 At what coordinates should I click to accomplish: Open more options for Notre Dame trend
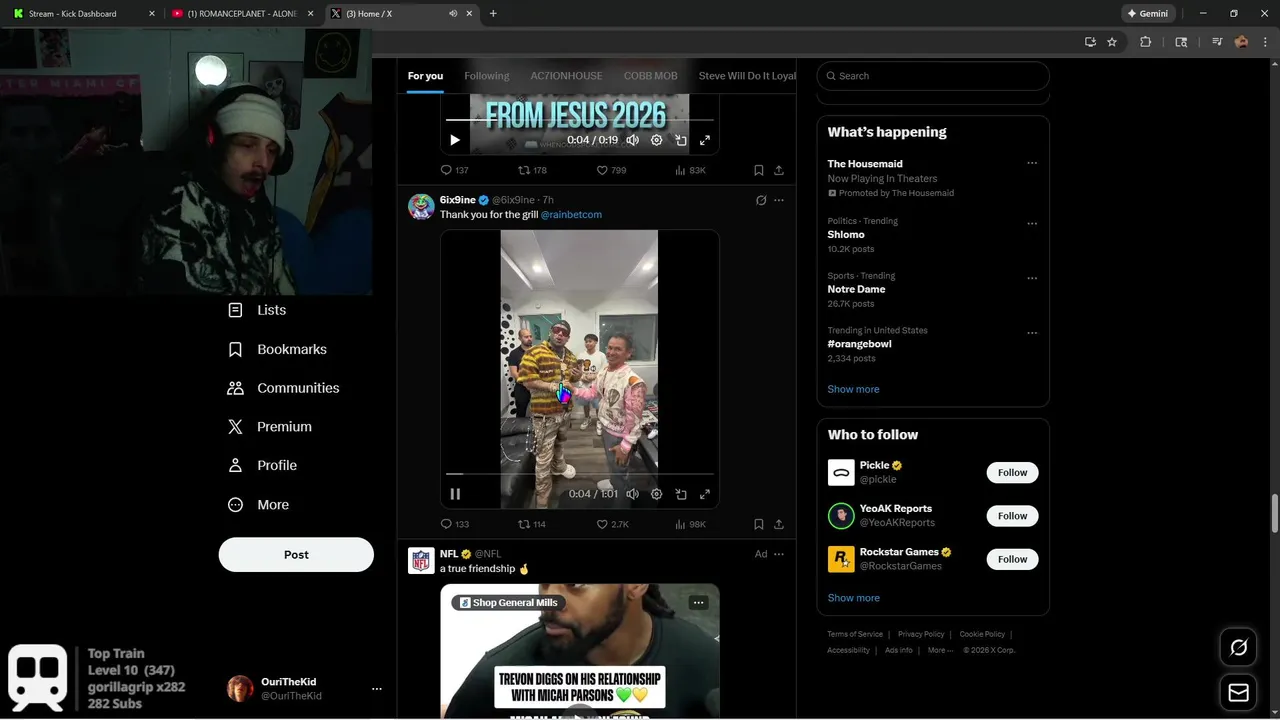[1032, 278]
